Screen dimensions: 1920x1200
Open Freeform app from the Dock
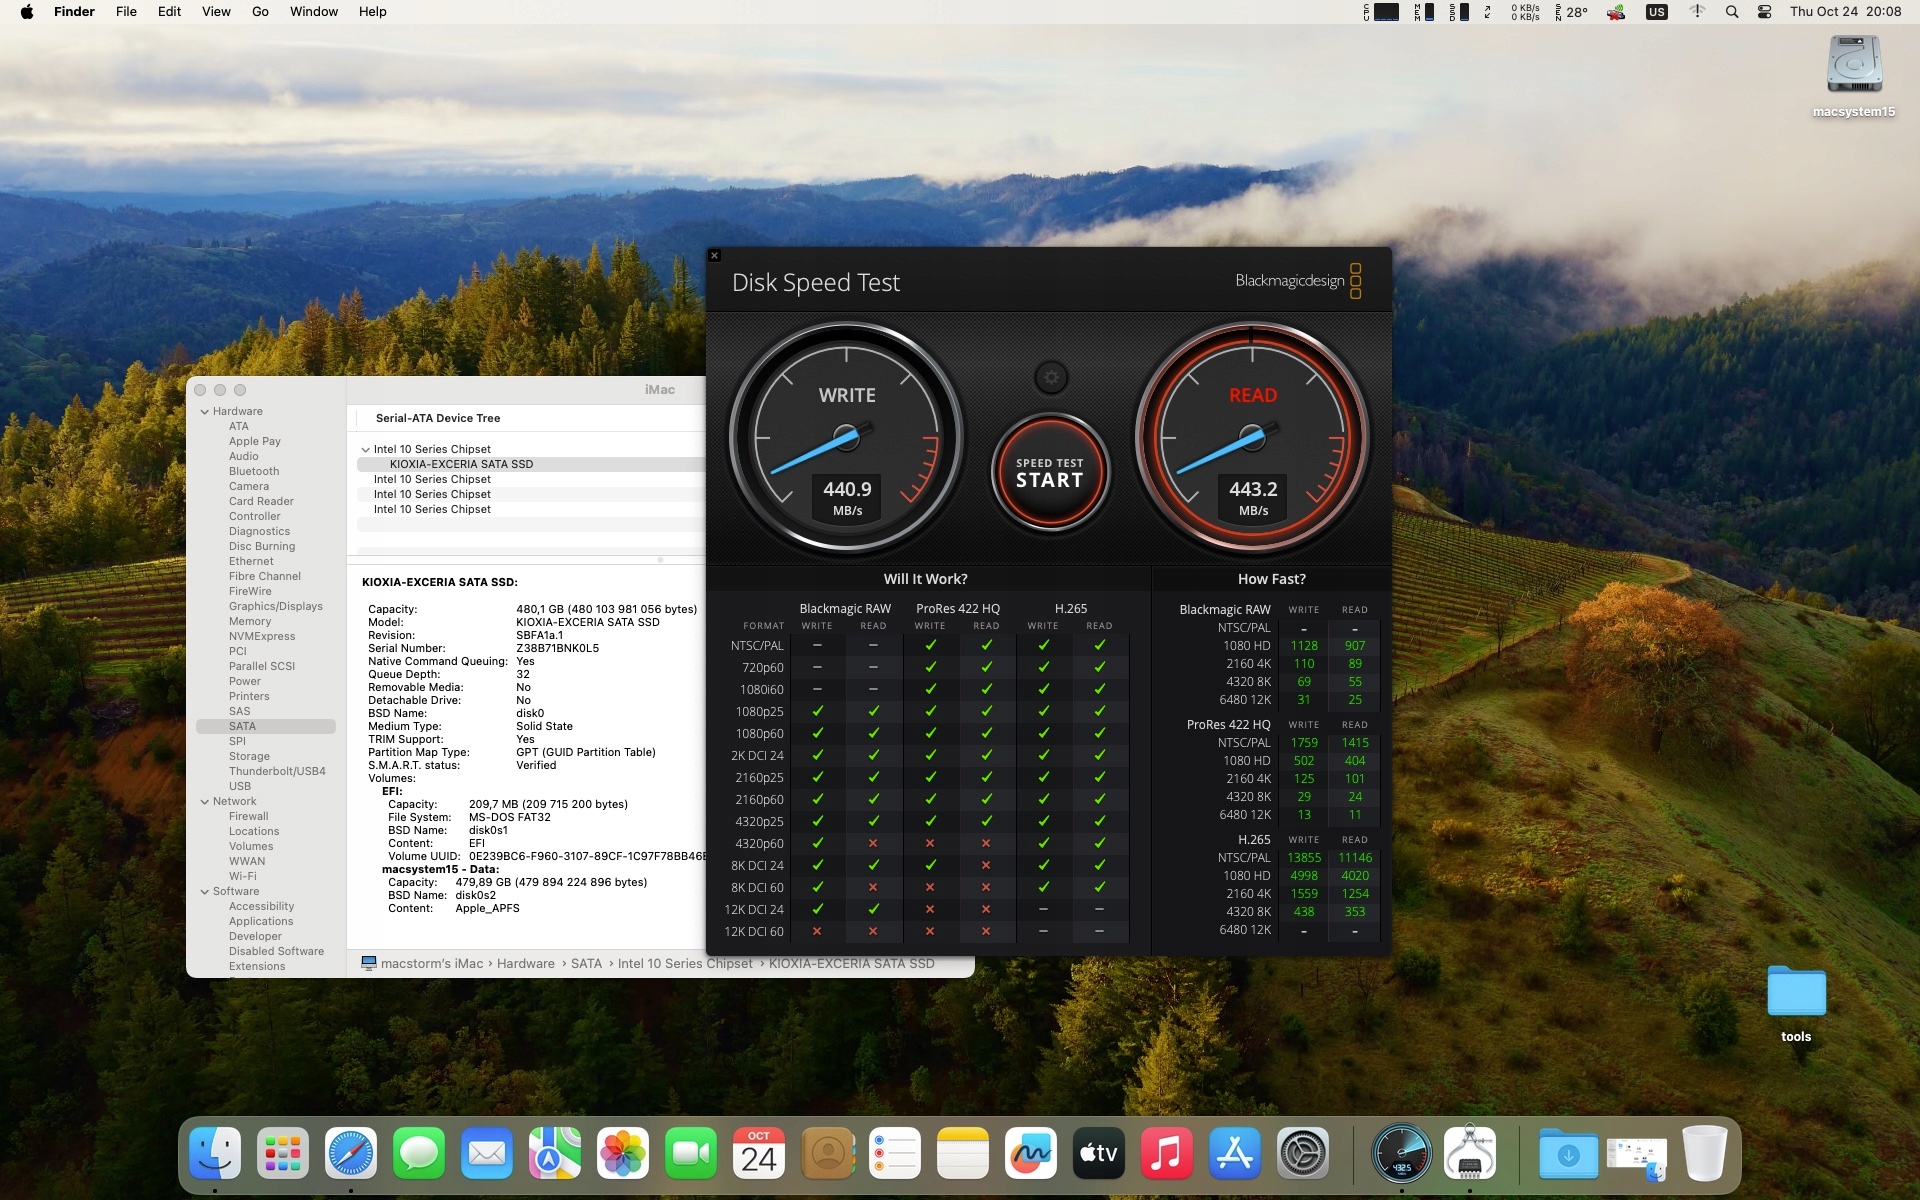(x=1031, y=1154)
